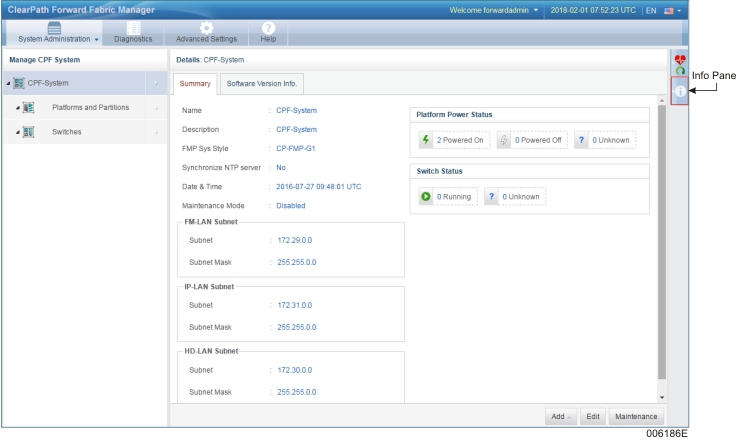Switch to the Software Version Info tab

260,83
